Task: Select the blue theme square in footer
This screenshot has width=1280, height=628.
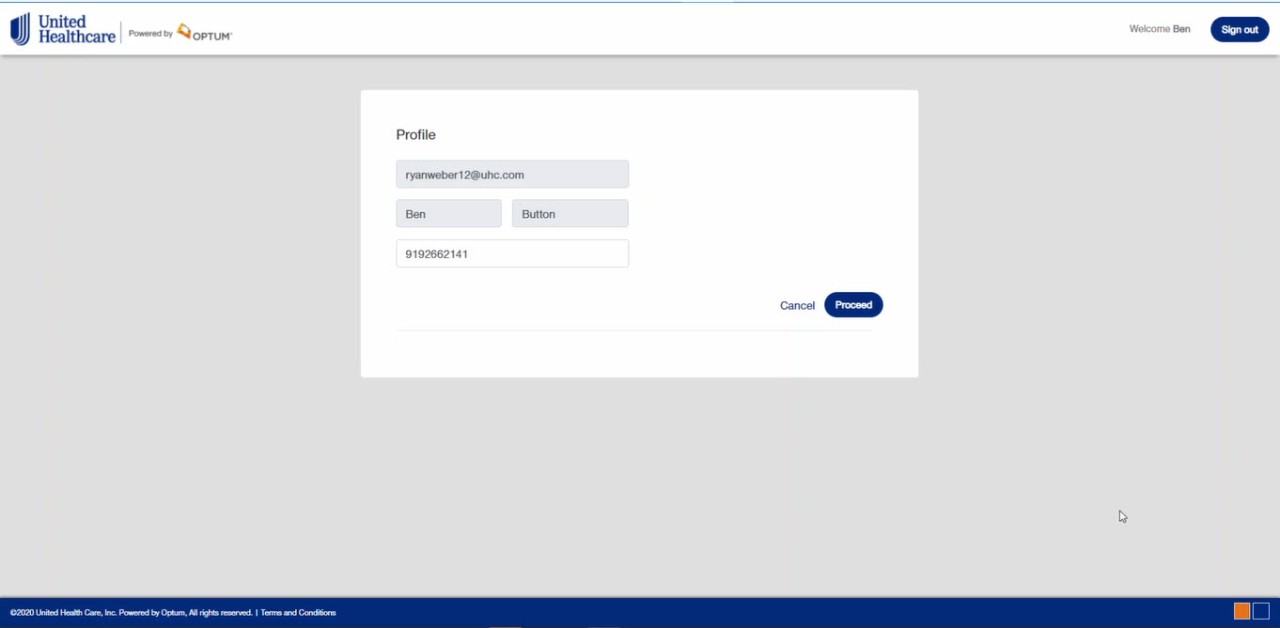Action: [x=1261, y=611]
